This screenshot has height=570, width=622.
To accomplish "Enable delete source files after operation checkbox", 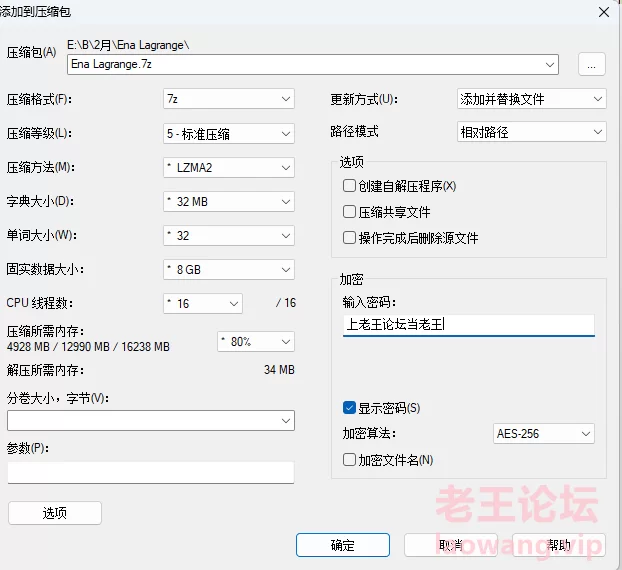I will coord(349,238).
